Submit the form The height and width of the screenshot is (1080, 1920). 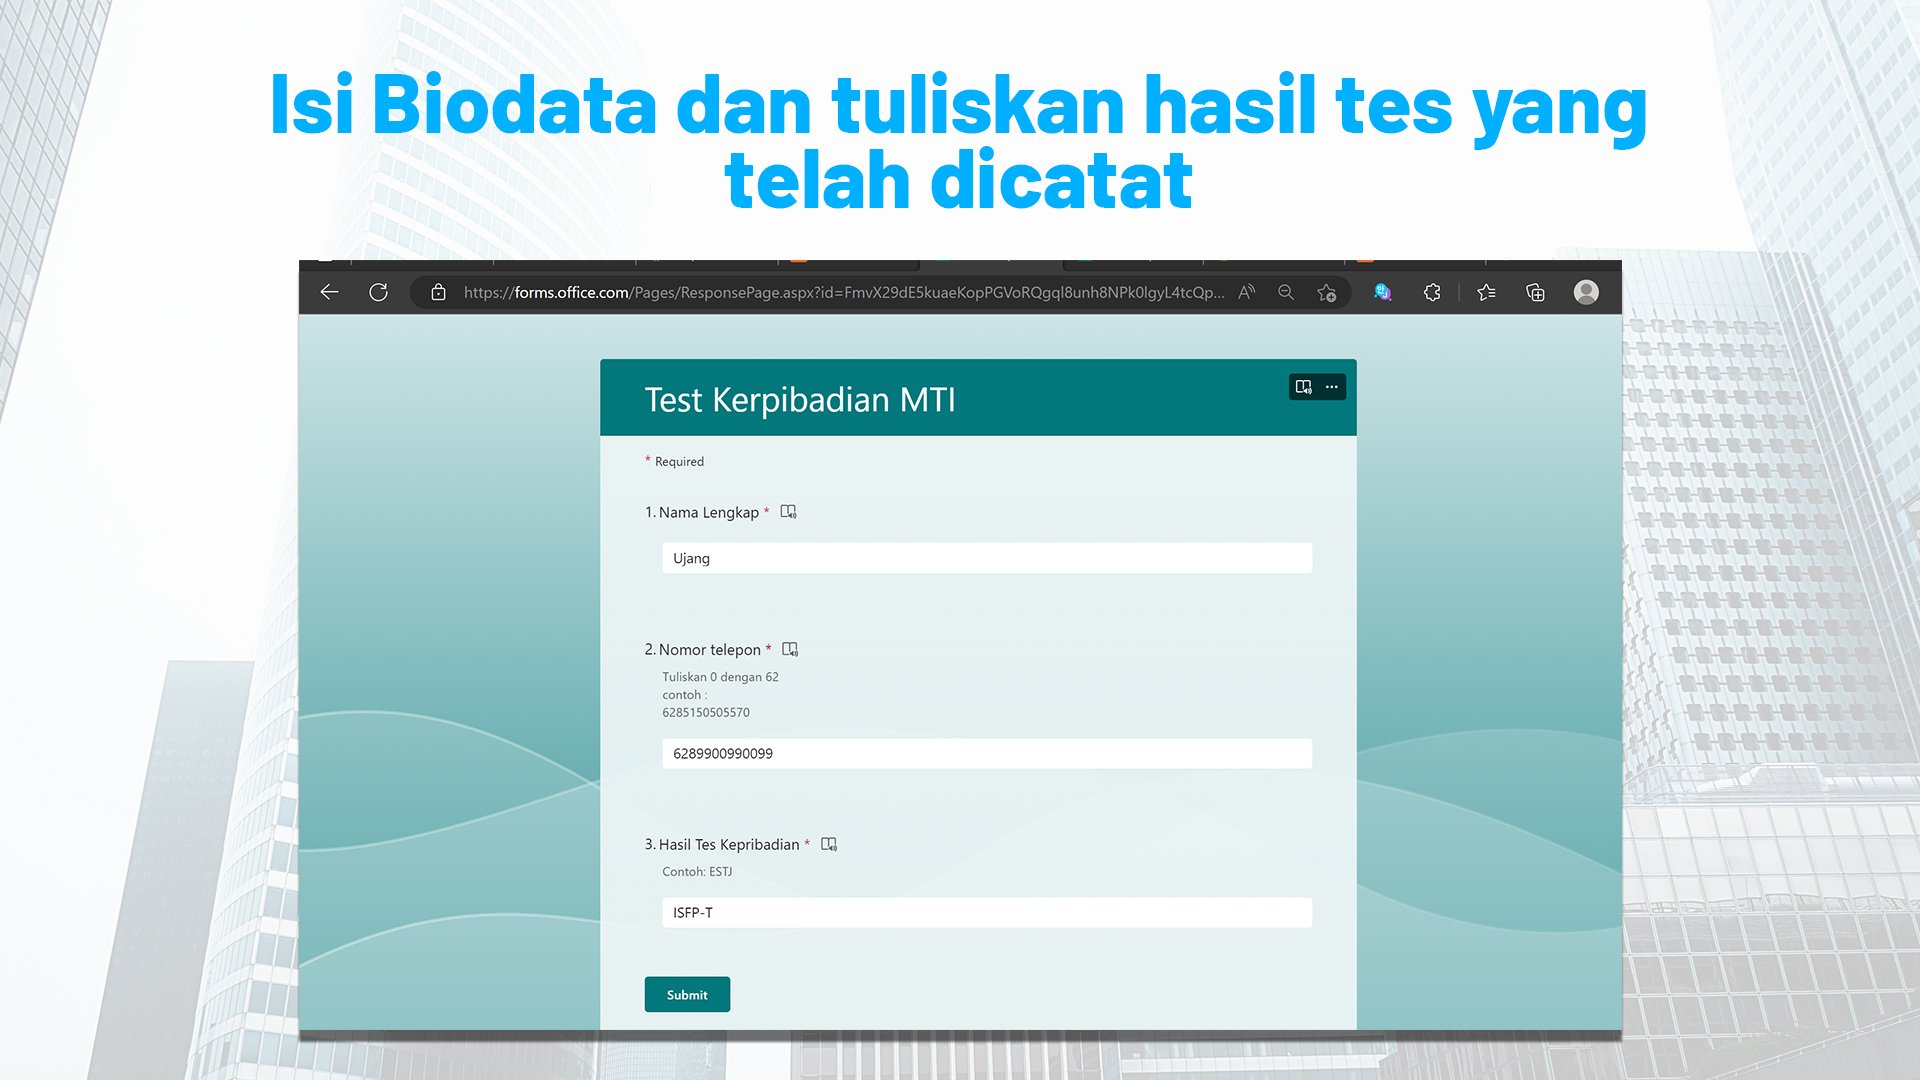[687, 994]
